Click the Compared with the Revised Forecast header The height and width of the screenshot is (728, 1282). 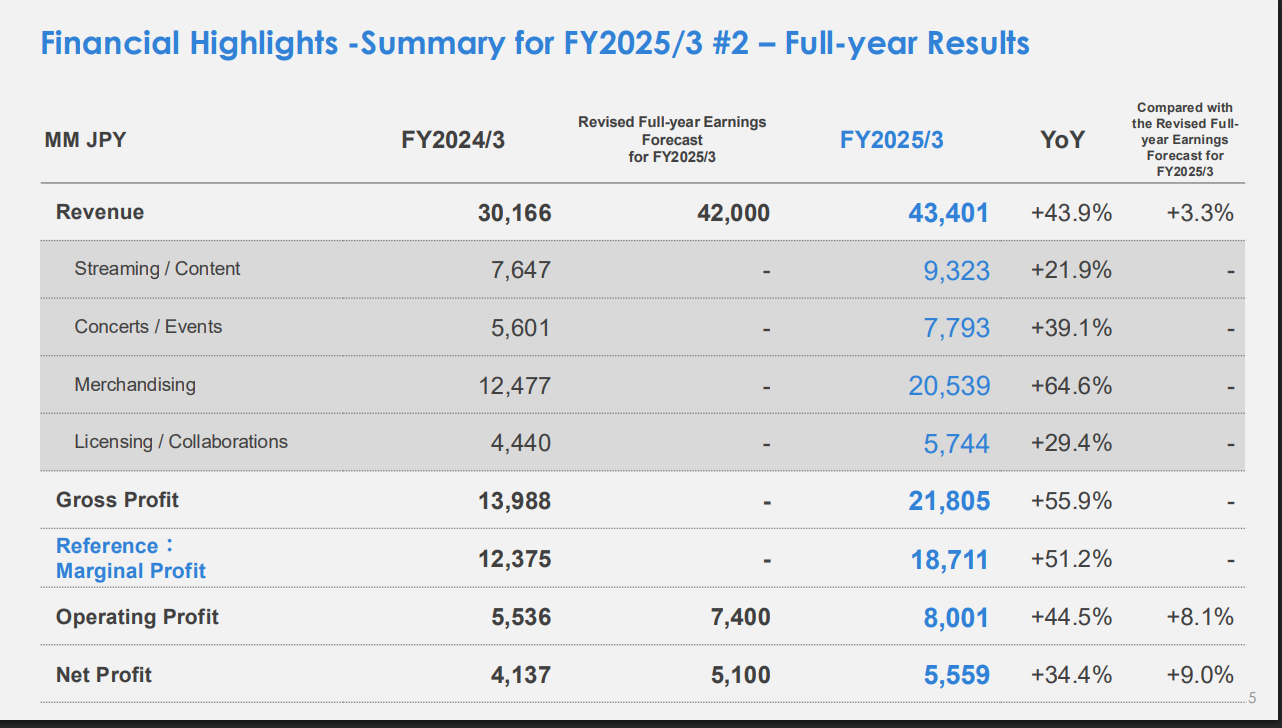pos(1185,140)
